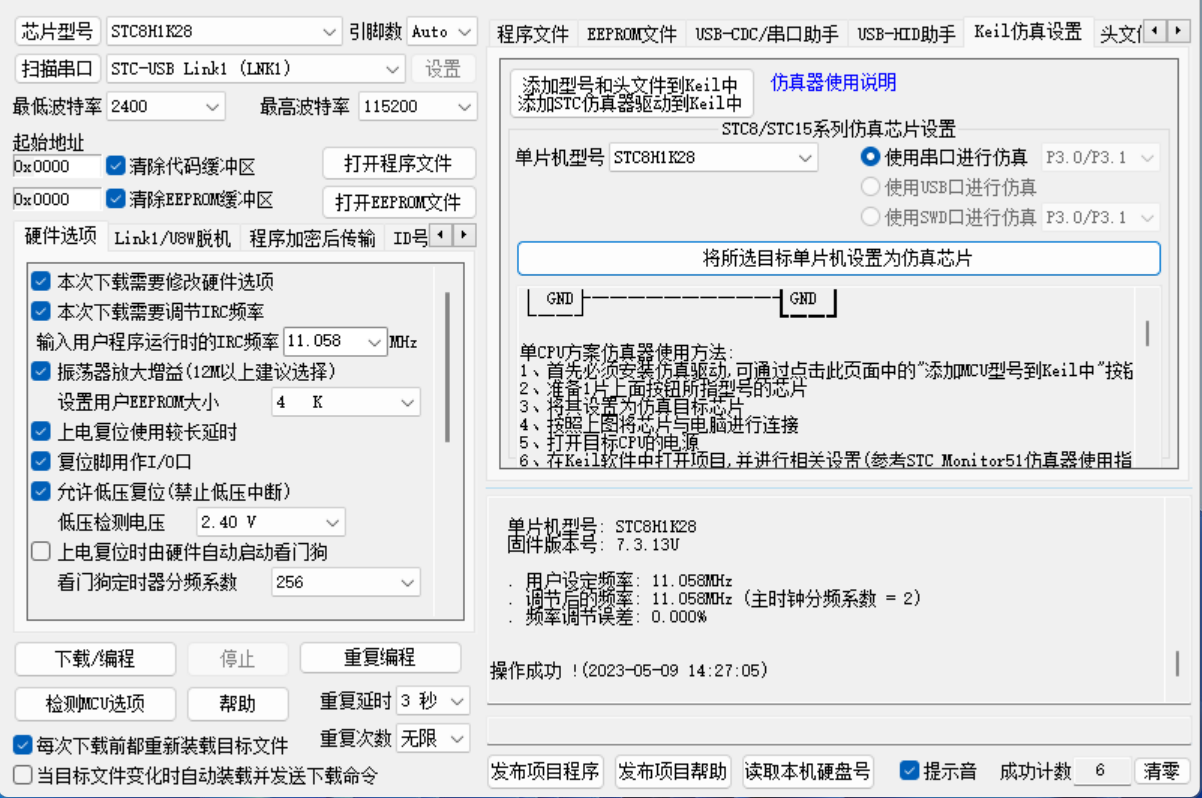Viewport: 1202px width, 798px height.
Task: Click the 读取本机硬盘号 button
Action: (x=807, y=771)
